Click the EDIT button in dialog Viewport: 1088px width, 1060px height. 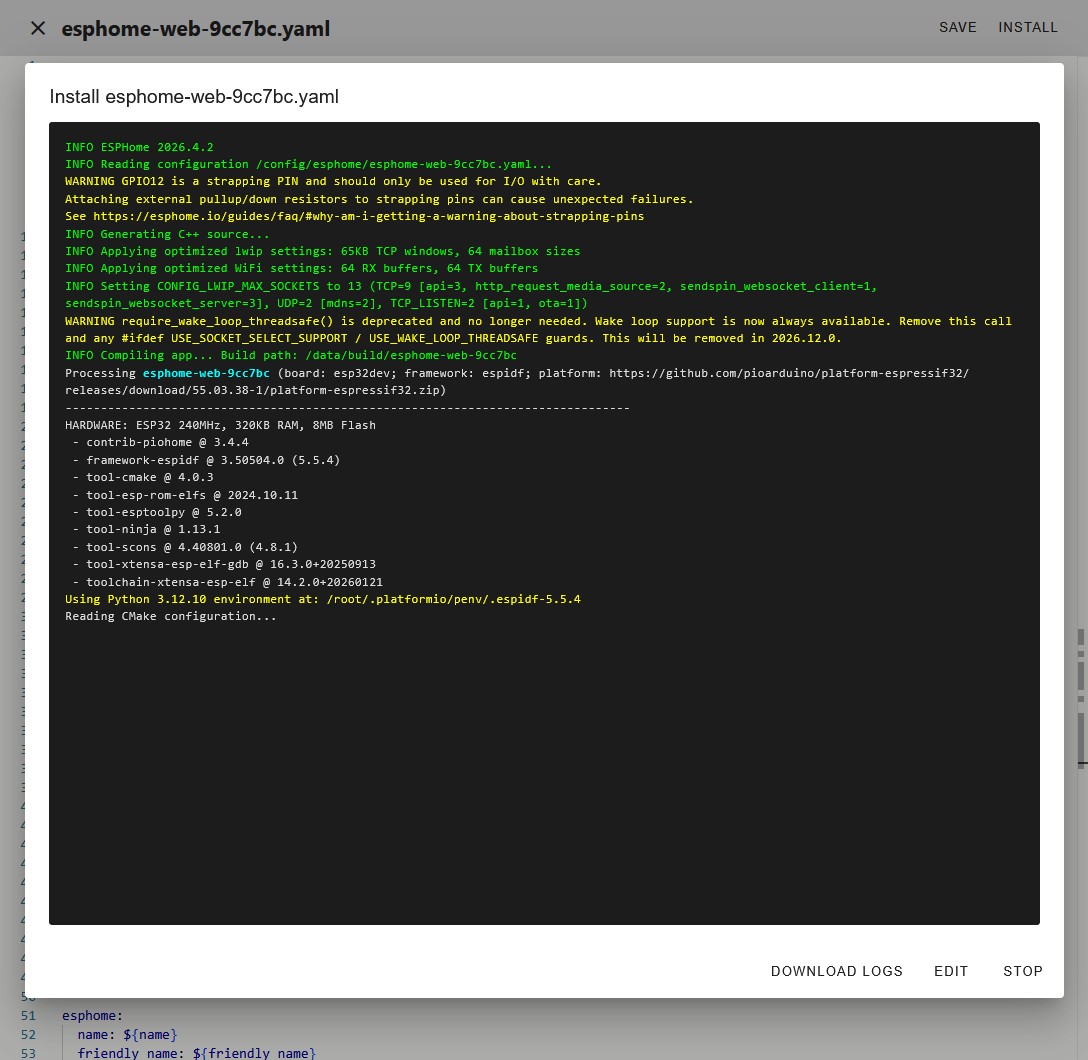click(x=951, y=971)
